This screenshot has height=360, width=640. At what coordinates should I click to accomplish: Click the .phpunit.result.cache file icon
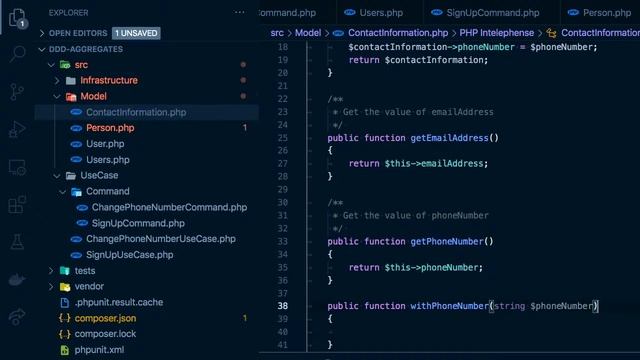(64, 302)
